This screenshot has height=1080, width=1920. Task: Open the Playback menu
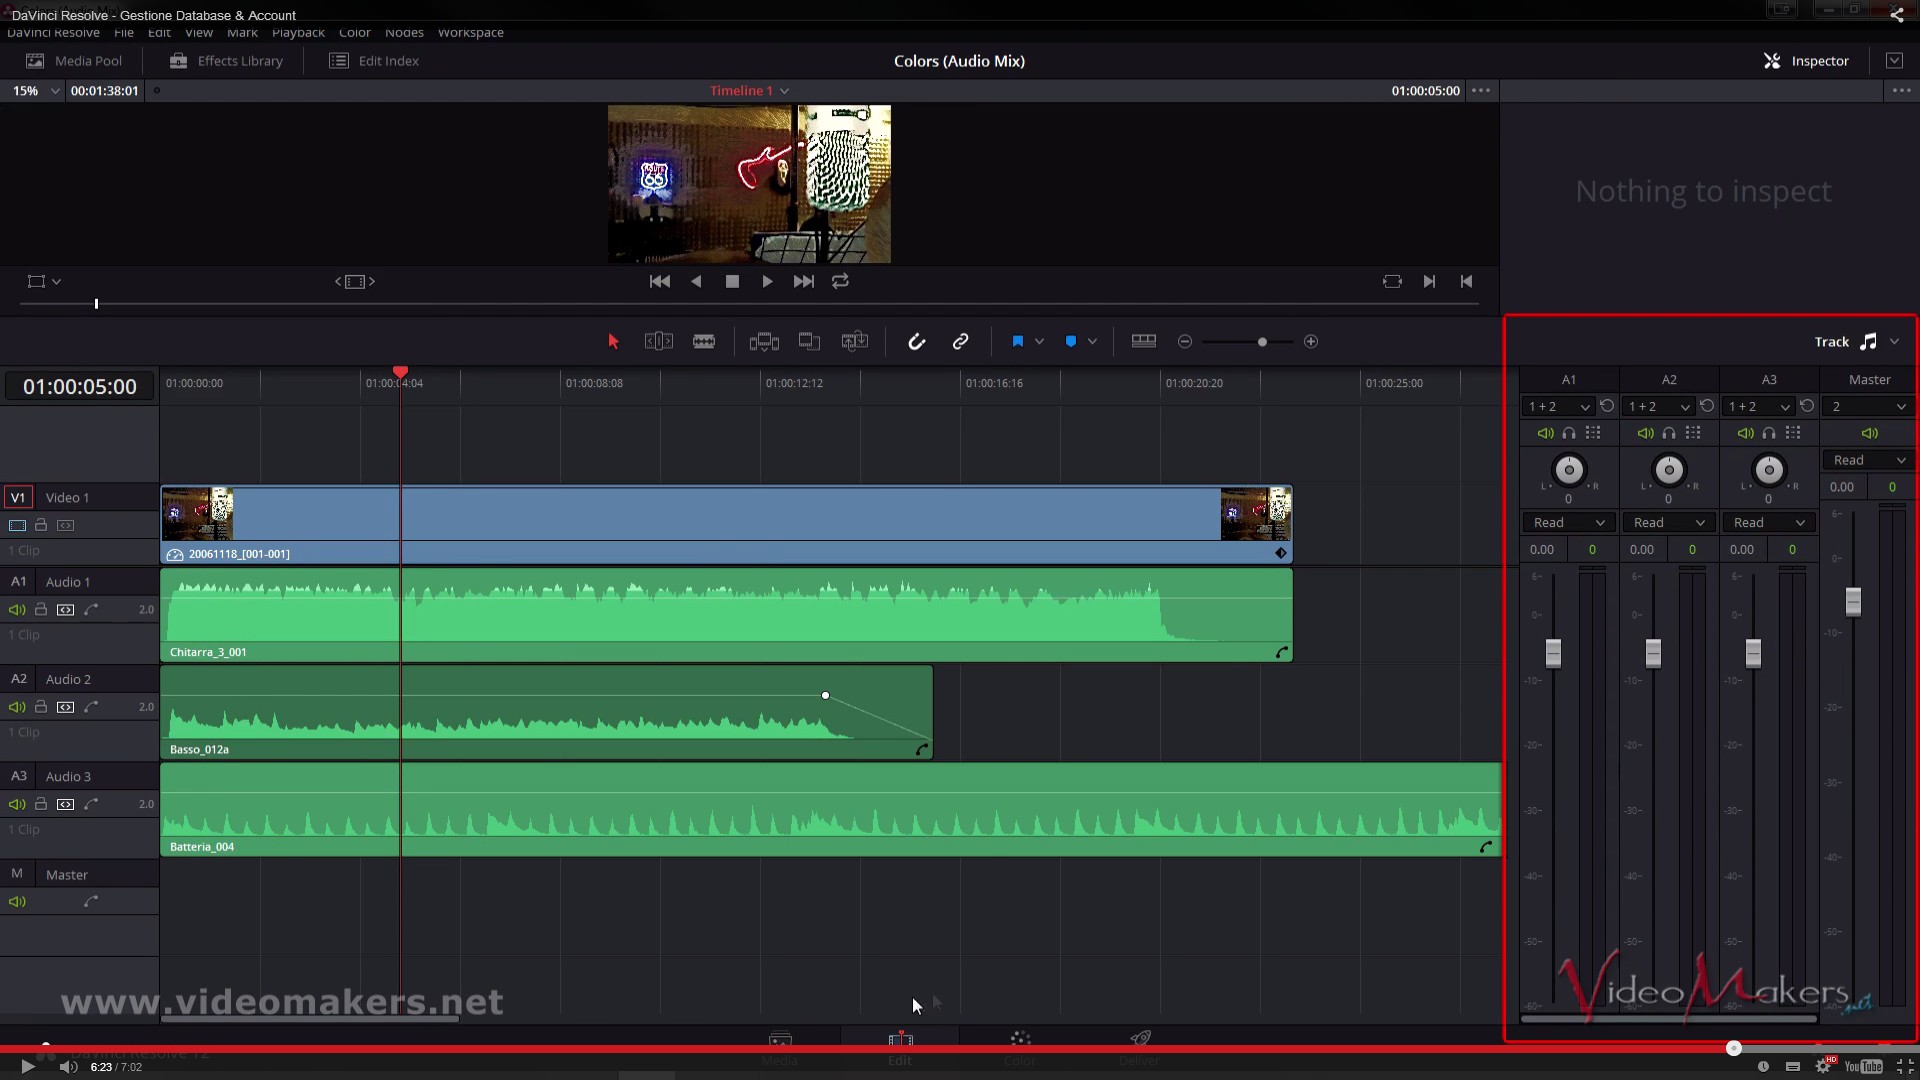click(298, 33)
